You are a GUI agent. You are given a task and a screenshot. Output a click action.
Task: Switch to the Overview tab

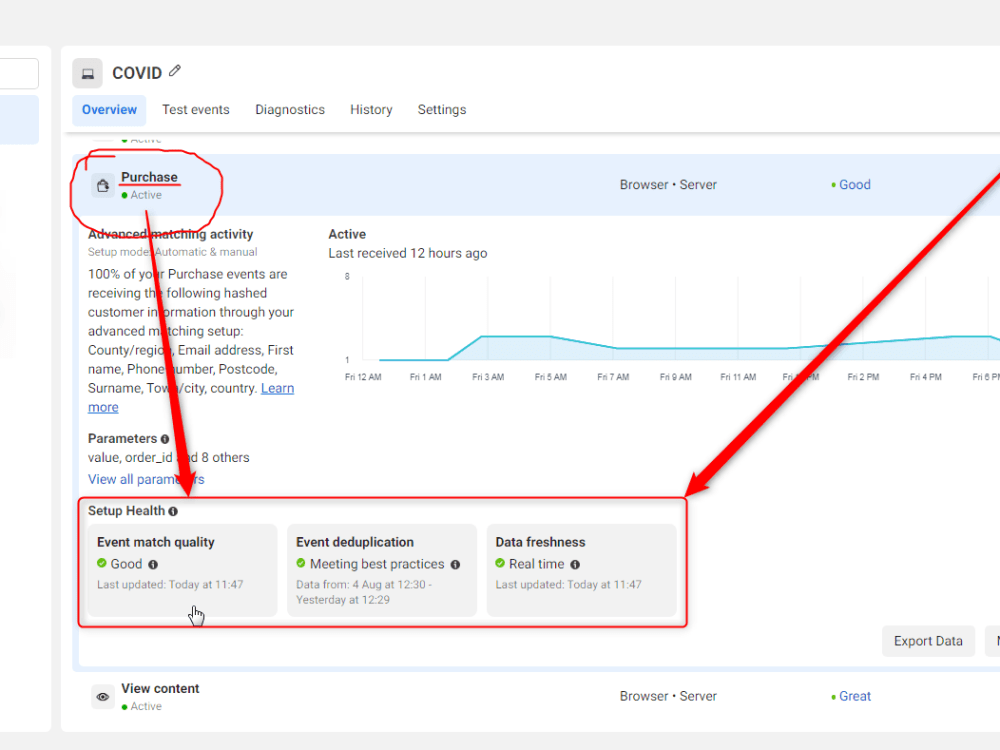pos(109,110)
